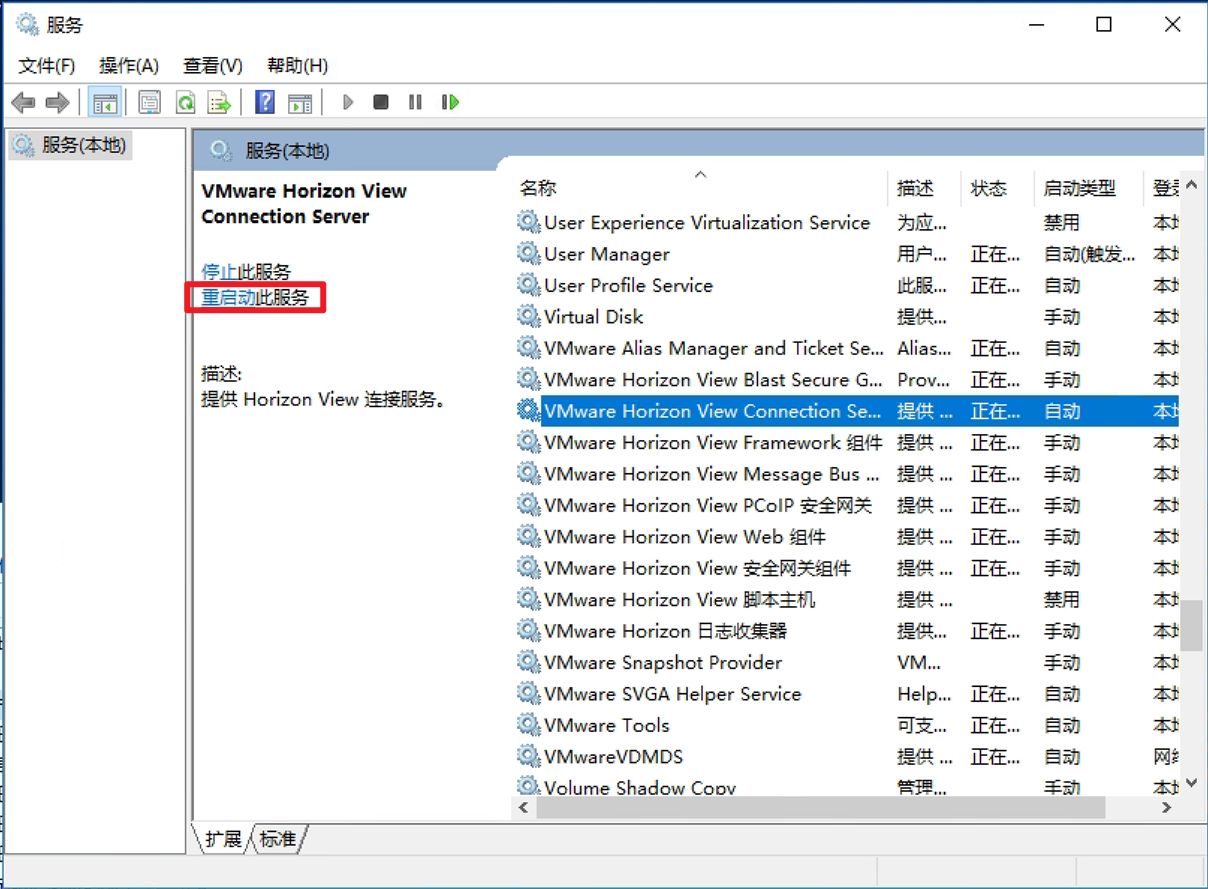Select VMware Alias Manager and Ticket Service row

click(x=847, y=348)
